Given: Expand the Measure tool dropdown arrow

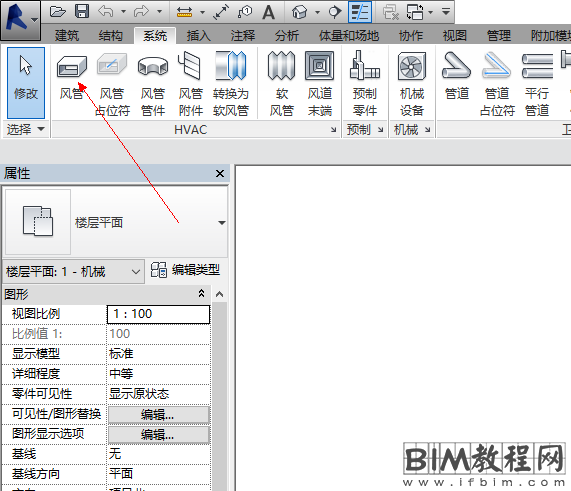Looking at the screenshot, I should [202, 12].
